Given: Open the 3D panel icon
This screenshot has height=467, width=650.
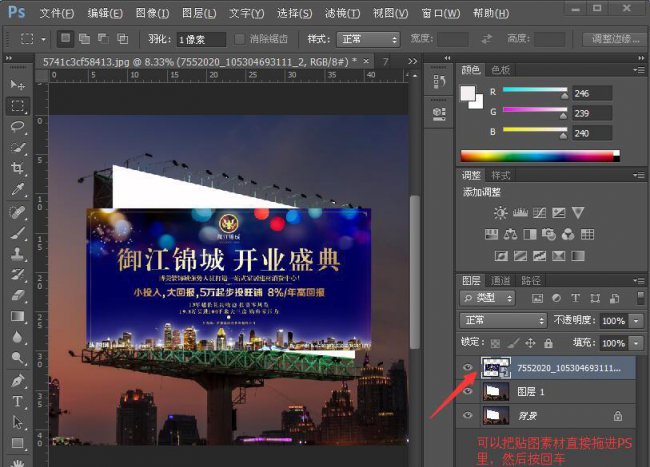Looking at the screenshot, I should 439,114.
